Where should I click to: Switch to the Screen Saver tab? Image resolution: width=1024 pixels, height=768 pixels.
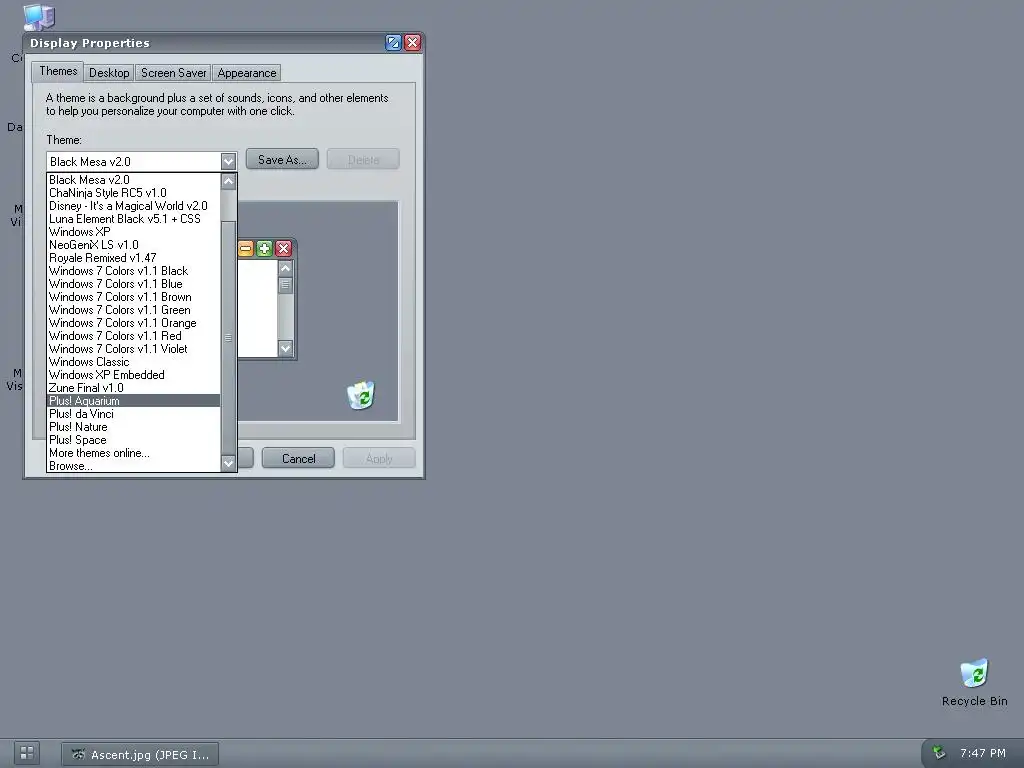click(x=174, y=72)
